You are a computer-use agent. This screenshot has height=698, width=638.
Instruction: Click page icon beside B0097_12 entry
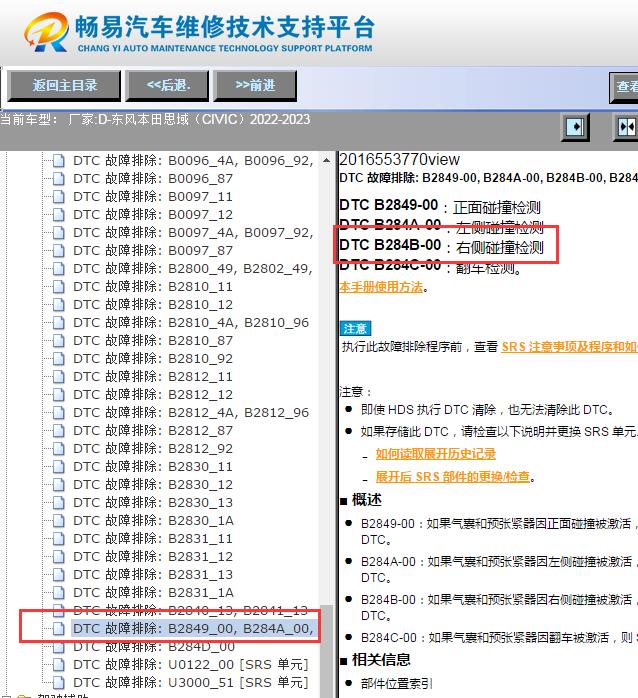[58, 215]
